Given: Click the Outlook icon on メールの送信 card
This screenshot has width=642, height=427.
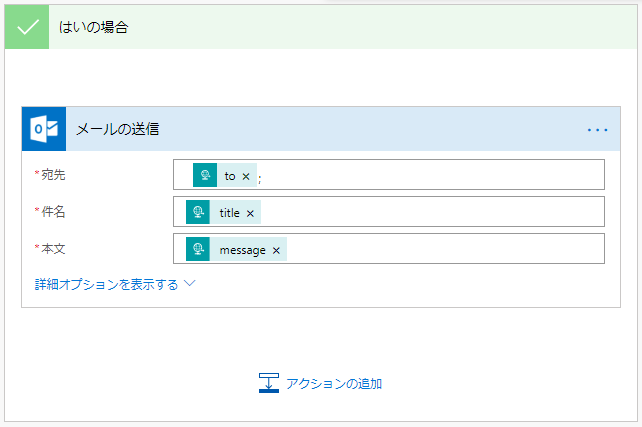Looking at the screenshot, I should click(44, 129).
